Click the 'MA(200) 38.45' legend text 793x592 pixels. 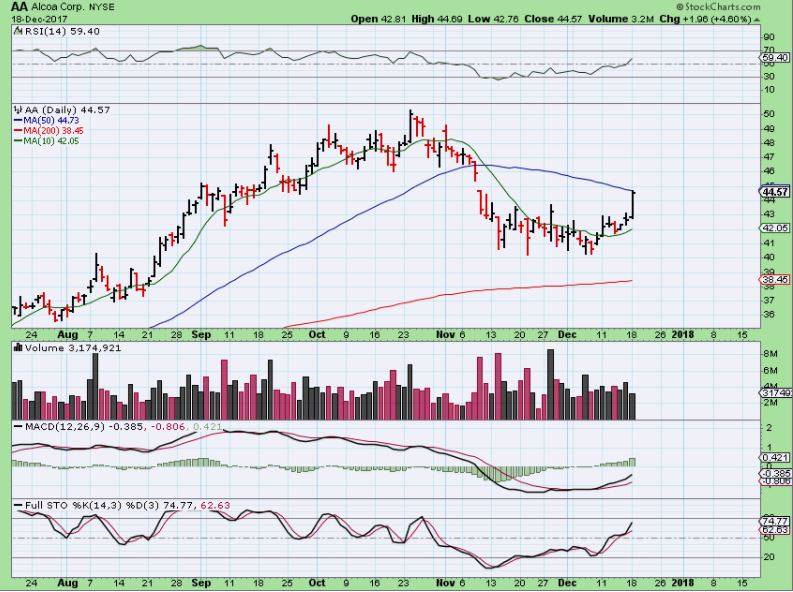[x=54, y=130]
